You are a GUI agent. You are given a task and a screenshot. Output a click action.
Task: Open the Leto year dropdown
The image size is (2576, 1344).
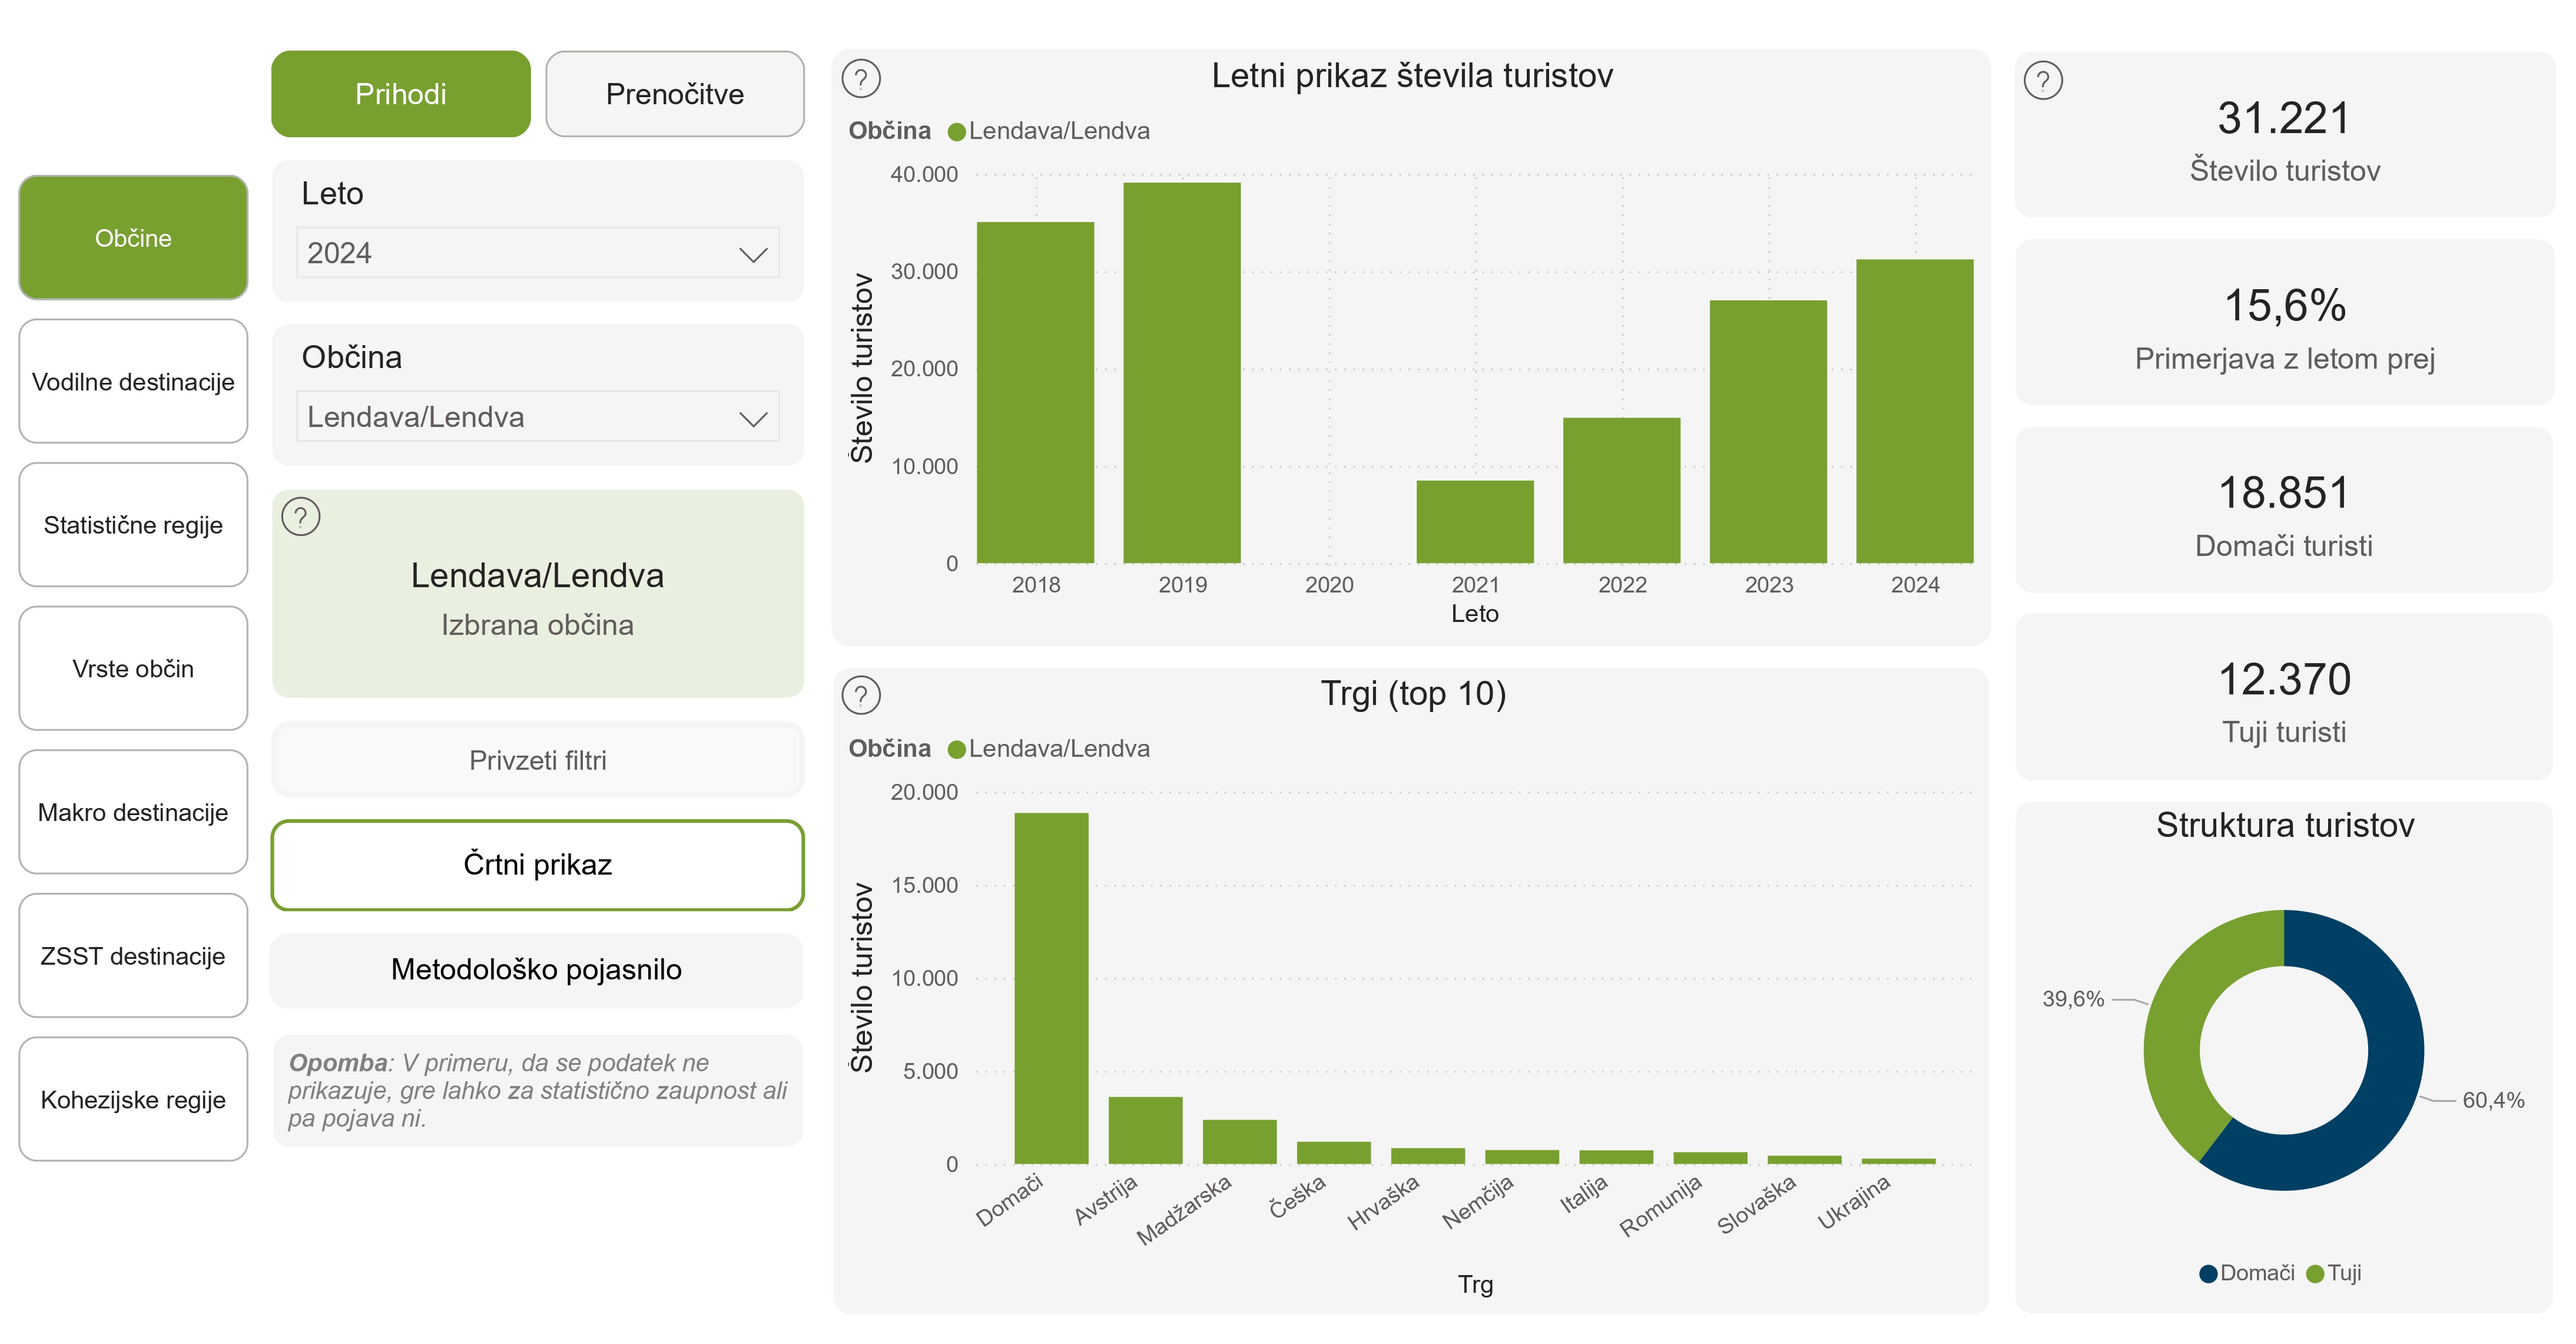(537, 253)
